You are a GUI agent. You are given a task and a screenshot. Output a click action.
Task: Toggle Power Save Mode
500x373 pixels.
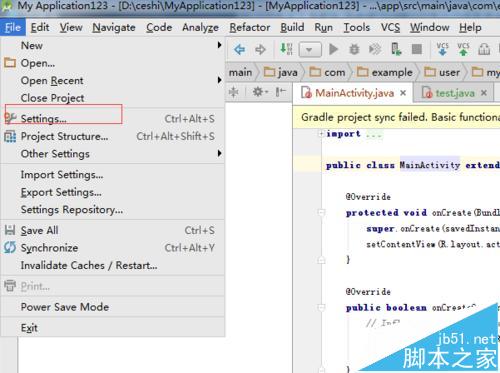click(113, 307)
